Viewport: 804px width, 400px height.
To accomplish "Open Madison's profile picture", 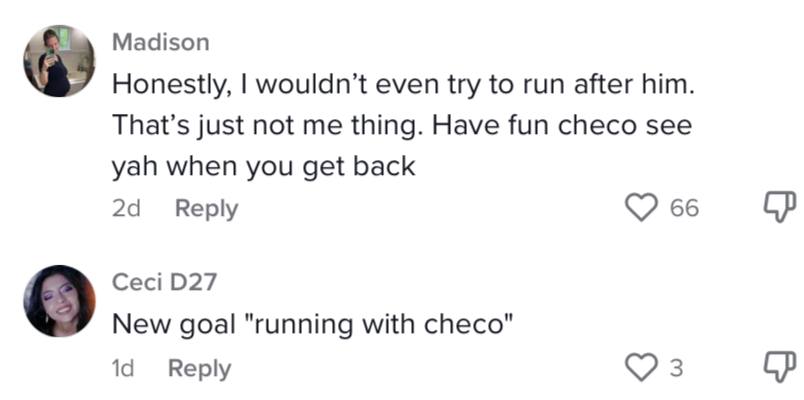I will click(x=59, y=61).
